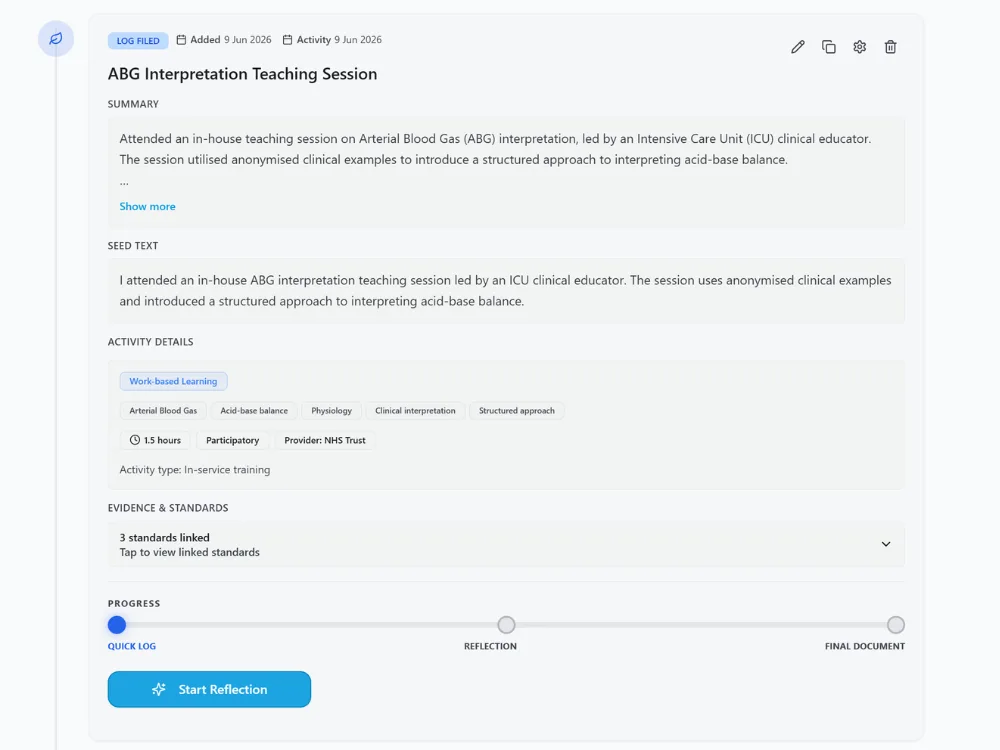Image resolution: width=1000 pixels, height=750 pixels.
Task: Click the duplicate copy icon
Action: click(828, 47)
